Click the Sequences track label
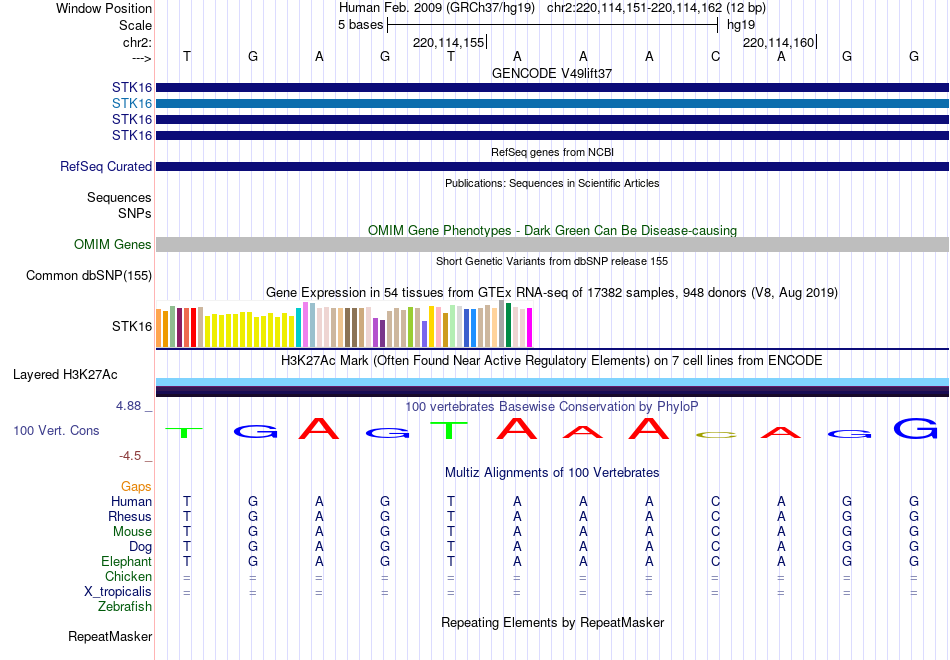The height and width of the screenshot is (660, 950). pos(119,198)
